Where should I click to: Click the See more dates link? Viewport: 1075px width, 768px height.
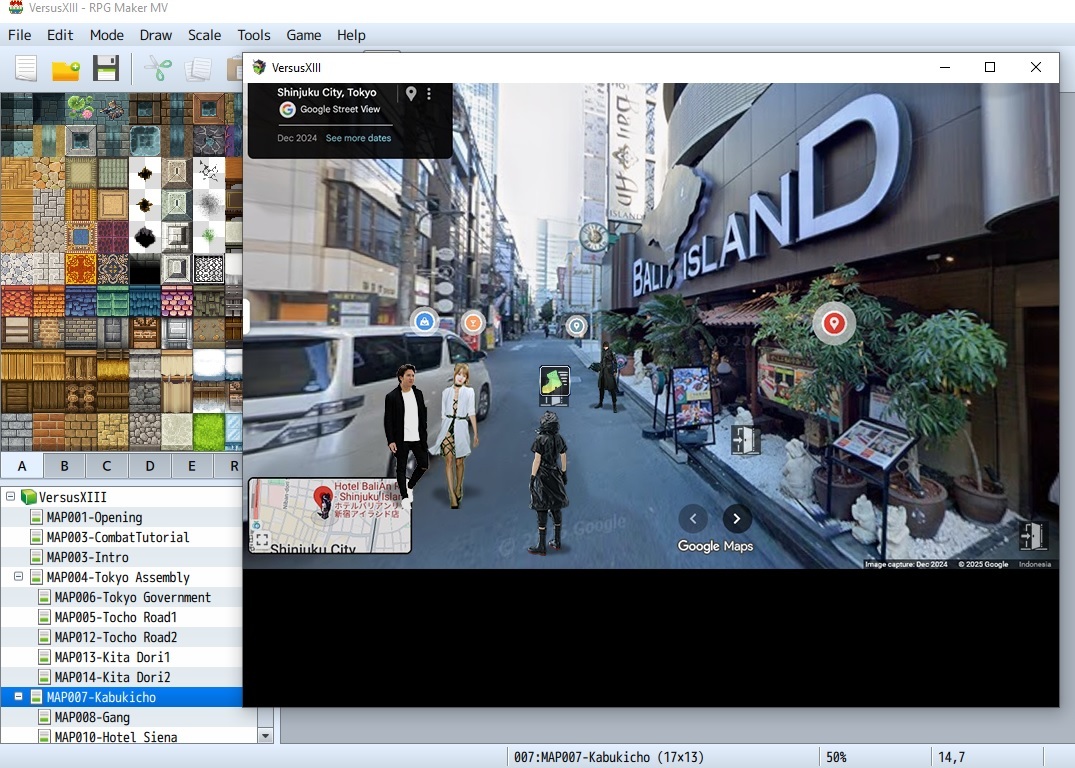[x=358, y=138]
